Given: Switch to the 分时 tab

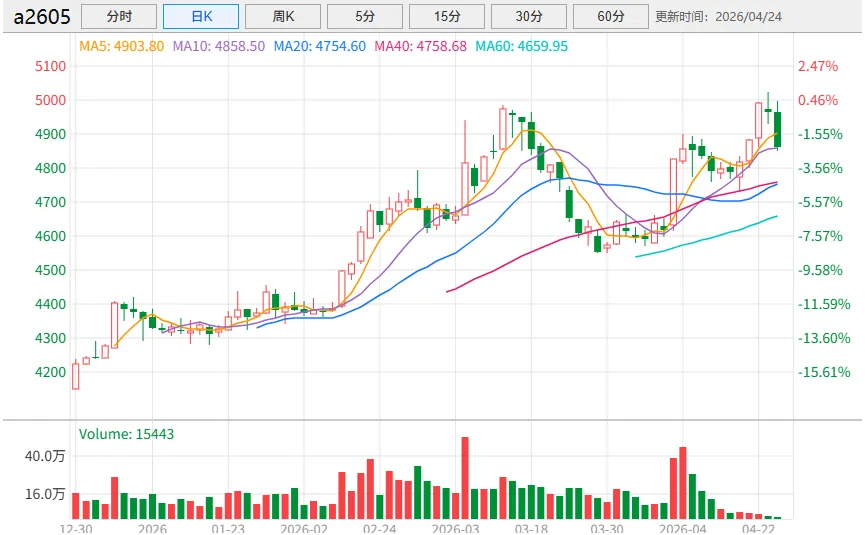Looking at the screenshot, I should click(x=118, y=16).
